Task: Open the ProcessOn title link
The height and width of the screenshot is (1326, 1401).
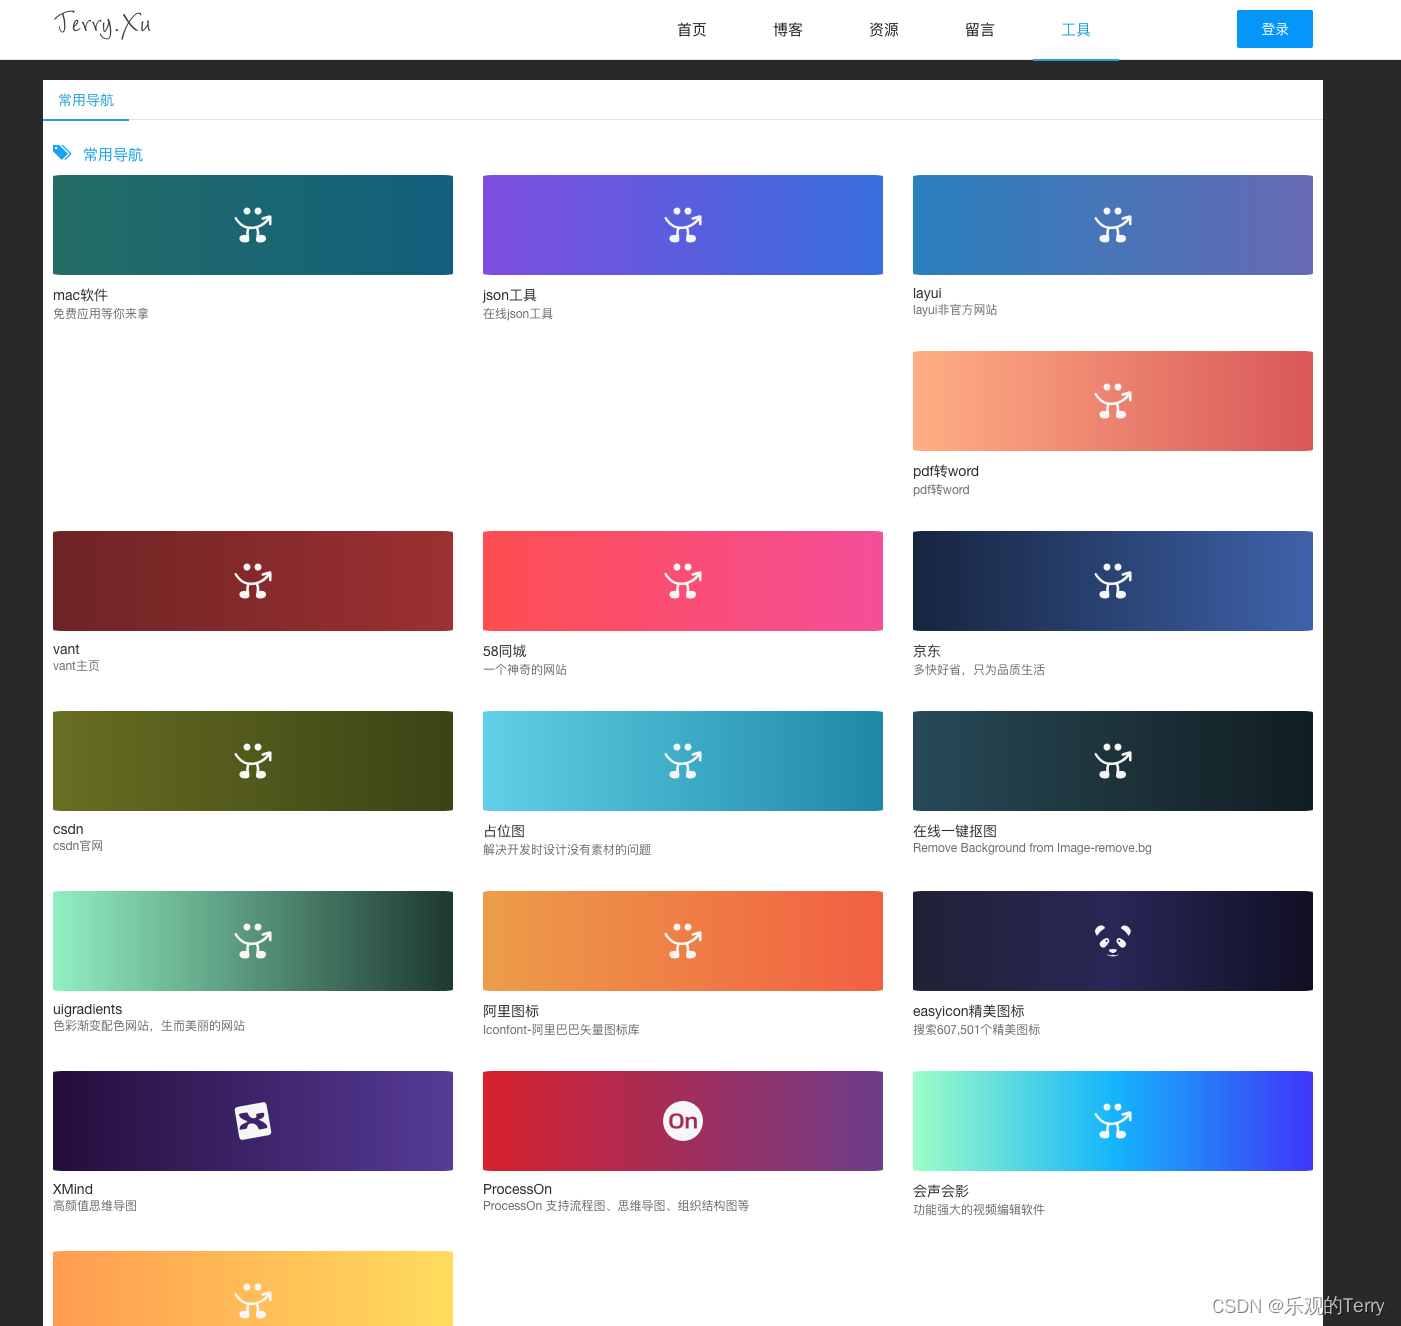Action: pos(517,1189)
